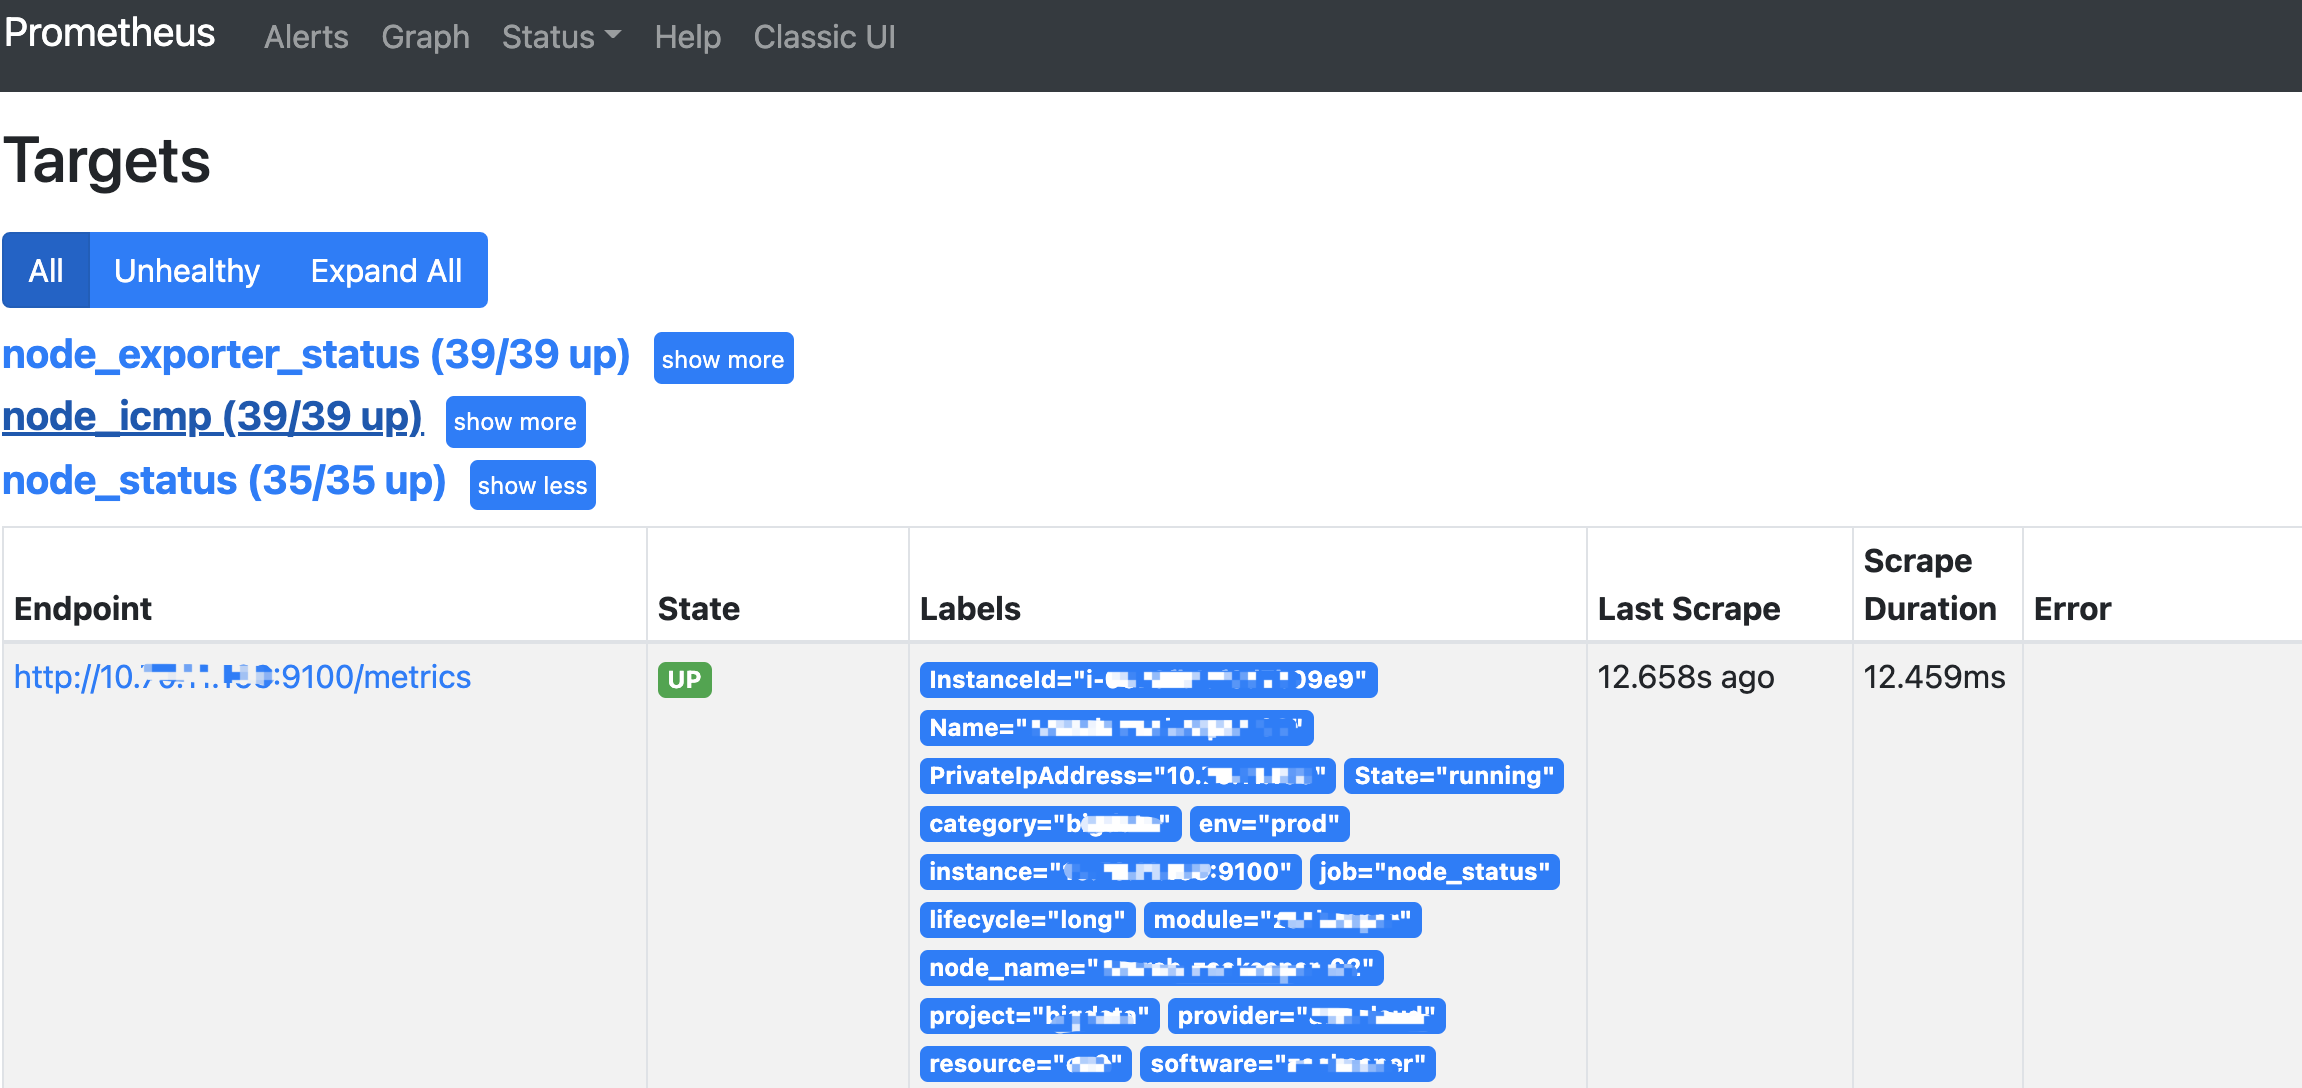Jump to node_exporter_status (39/39 up) heading link
Image resolution: width=2302 pixels, height=1088 pixels.
pos(316,355)
